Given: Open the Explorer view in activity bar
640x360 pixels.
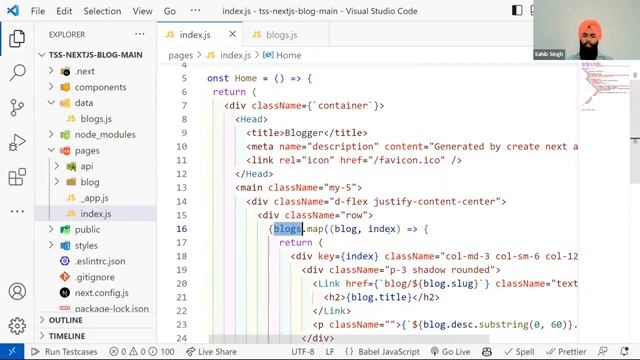Looking at the screenshot, I should click(17, 39).
